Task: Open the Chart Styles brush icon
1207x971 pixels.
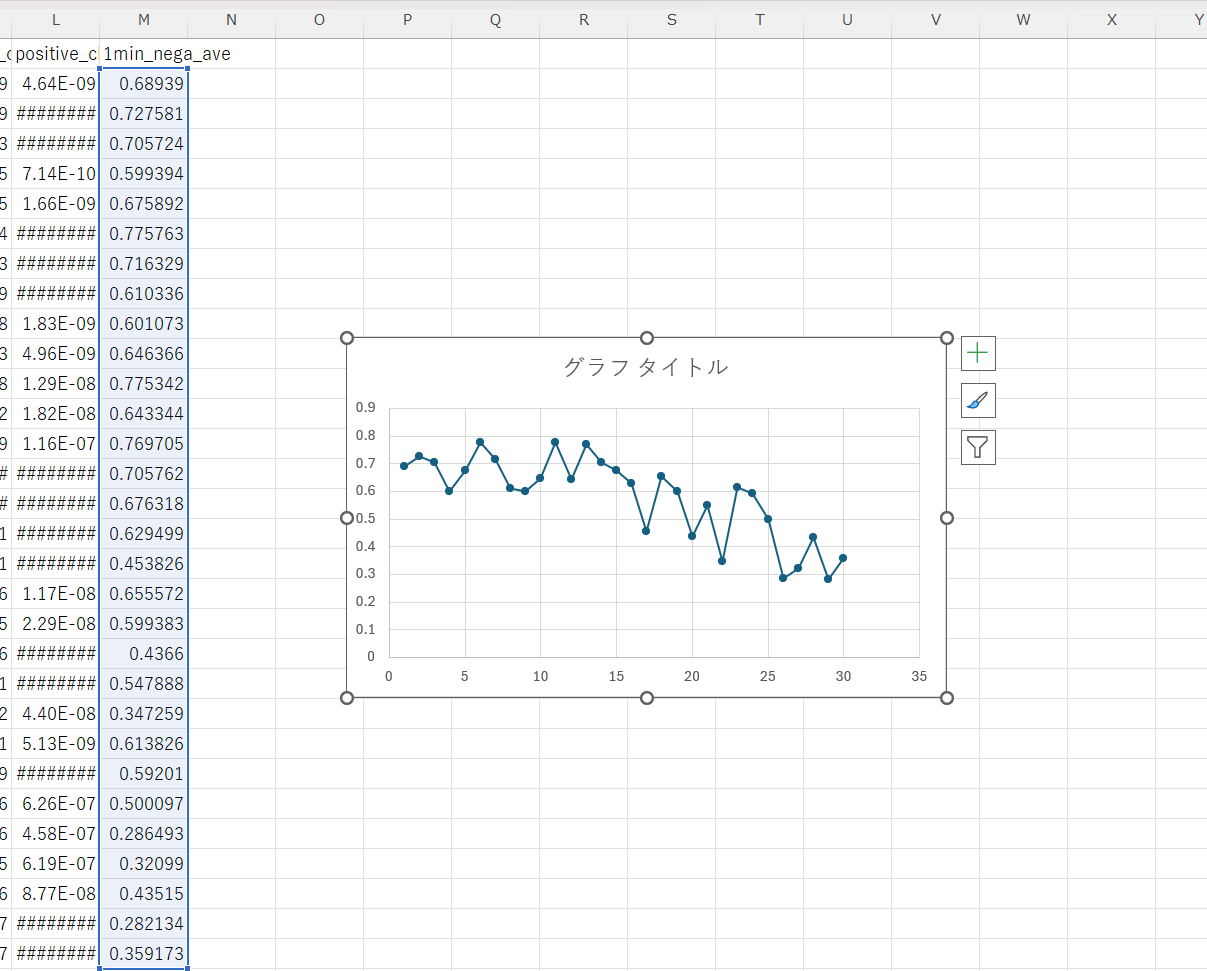Action: tap(977, 400)
